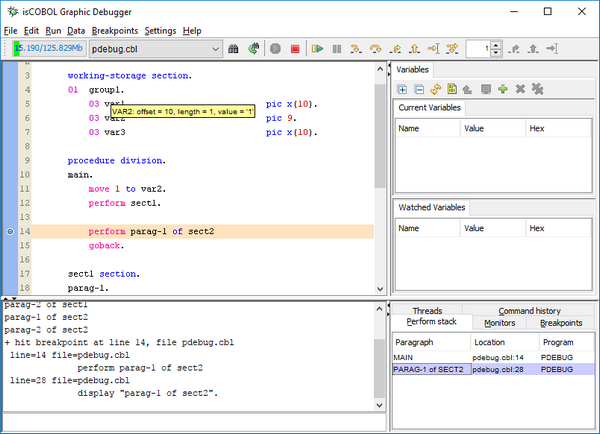The image size is (600, 434).
Task: Click the Expand all variables icon
Action: pyautogui.click(x=402, y=89)
